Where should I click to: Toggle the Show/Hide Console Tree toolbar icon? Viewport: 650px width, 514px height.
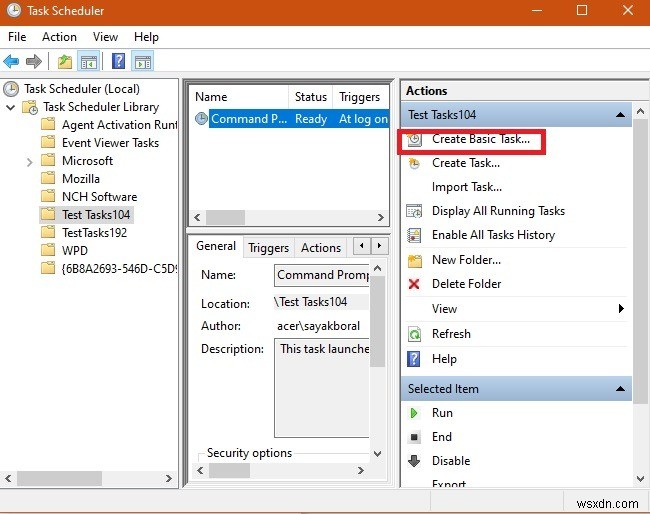[x=88, y=62]
